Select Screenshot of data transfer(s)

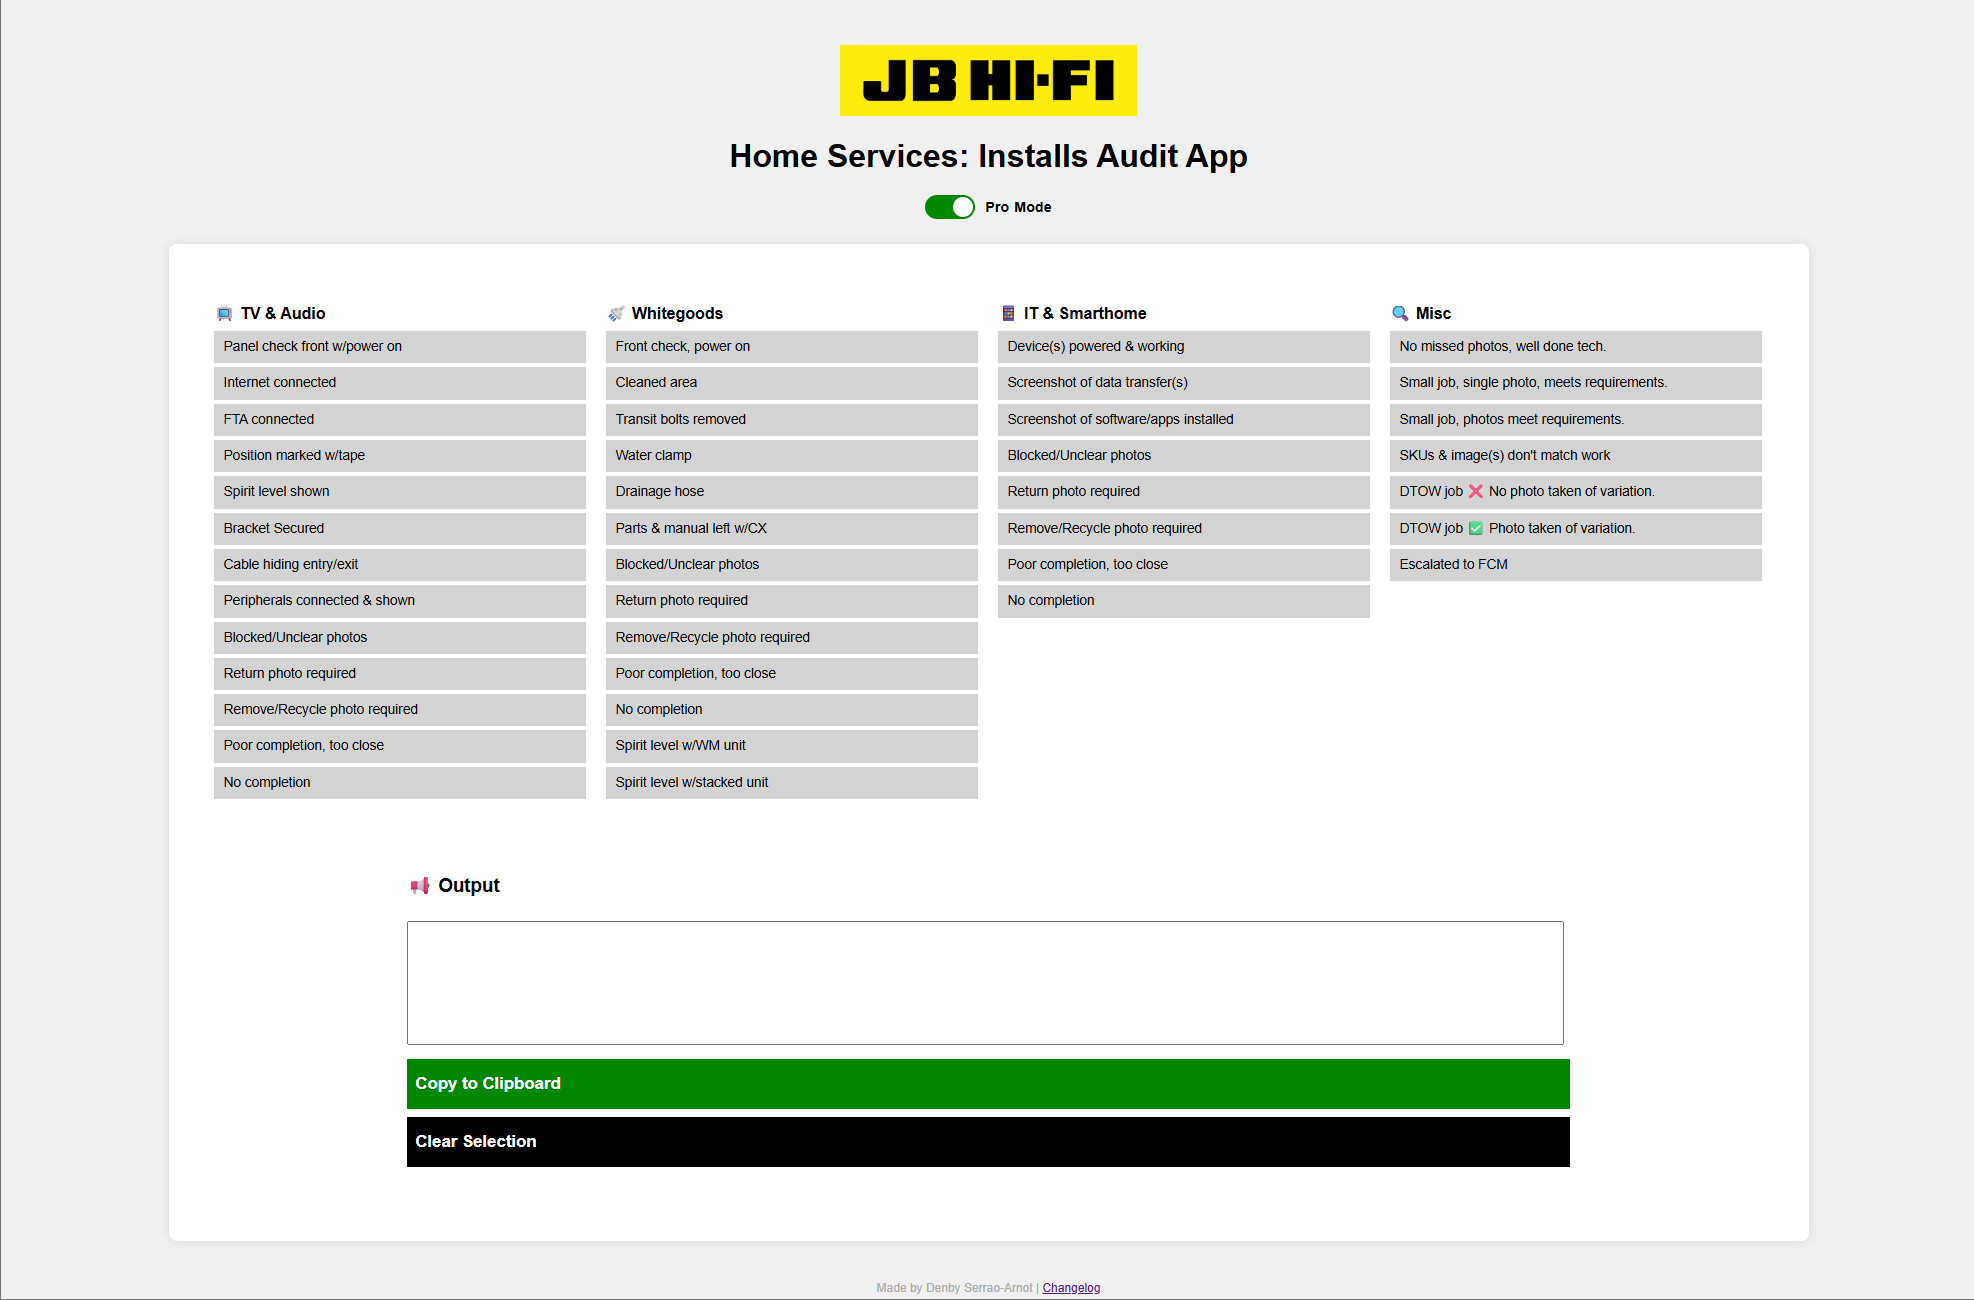(1184, 383)
